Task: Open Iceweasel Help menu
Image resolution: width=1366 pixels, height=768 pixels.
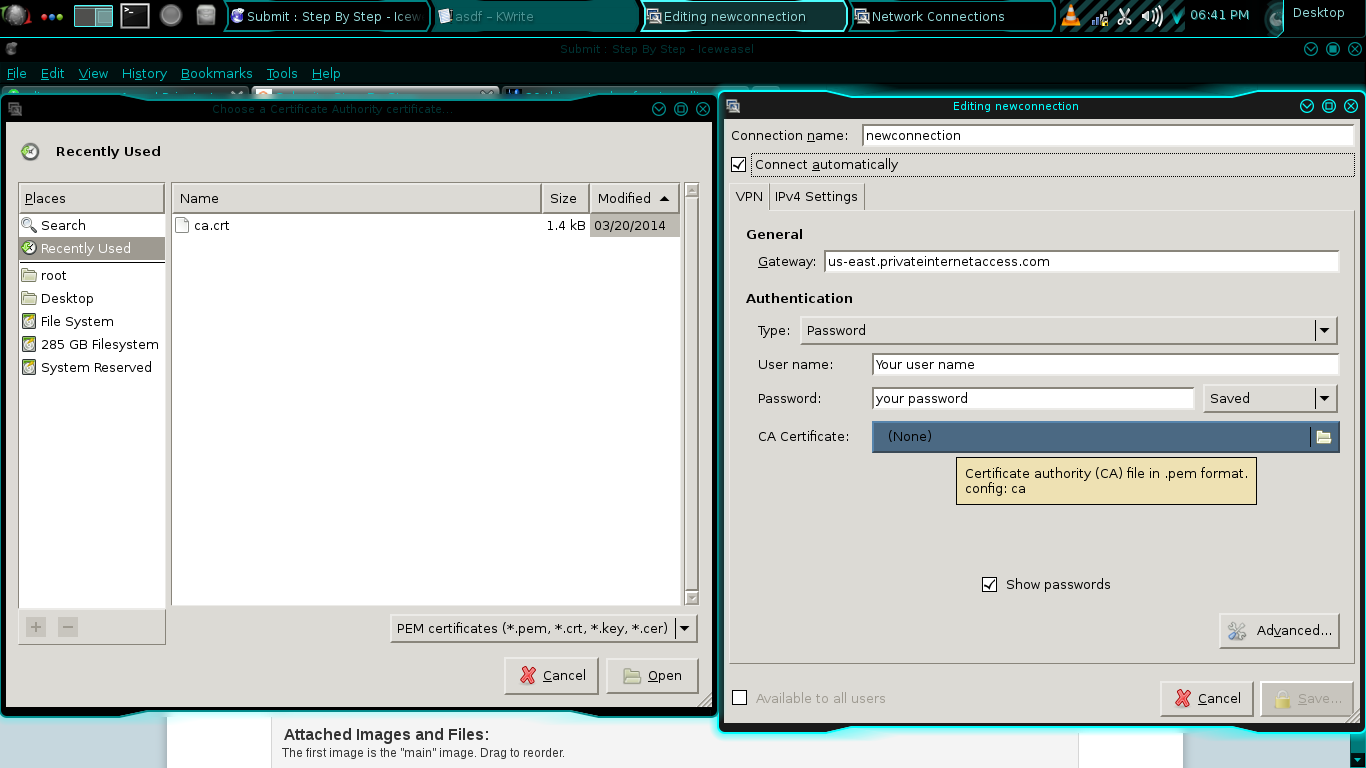Action: (x=326, y=73)
